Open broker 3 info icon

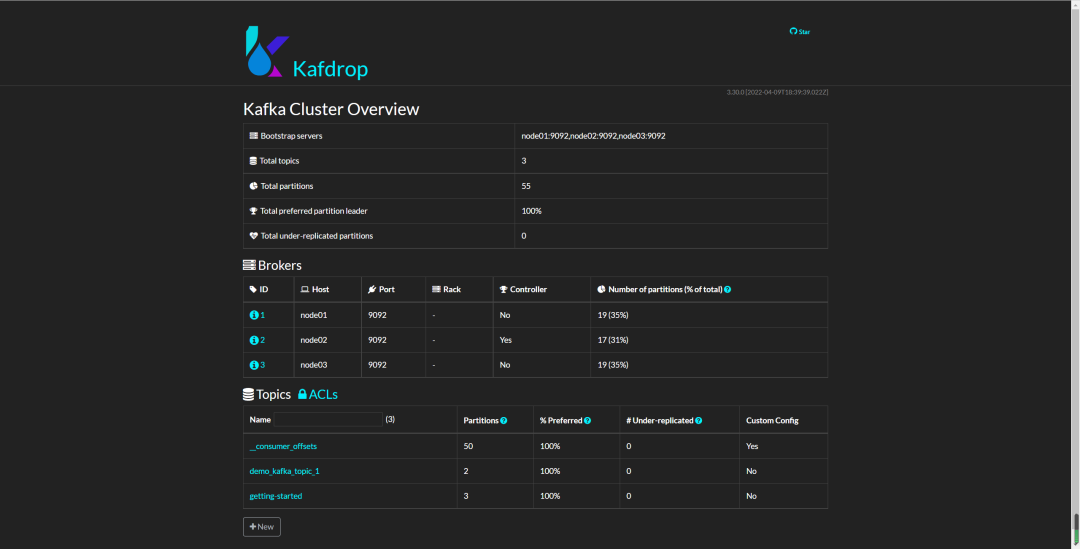253,365
